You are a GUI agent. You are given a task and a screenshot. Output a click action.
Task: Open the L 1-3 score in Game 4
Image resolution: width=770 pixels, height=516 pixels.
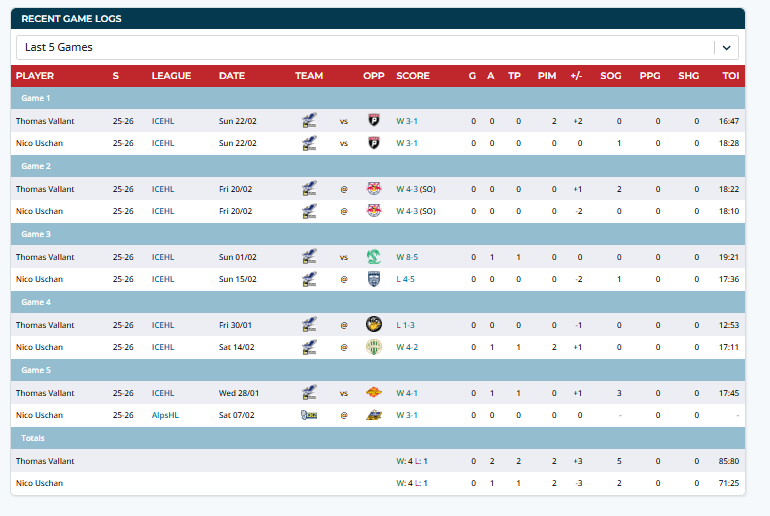click(406, 325)
